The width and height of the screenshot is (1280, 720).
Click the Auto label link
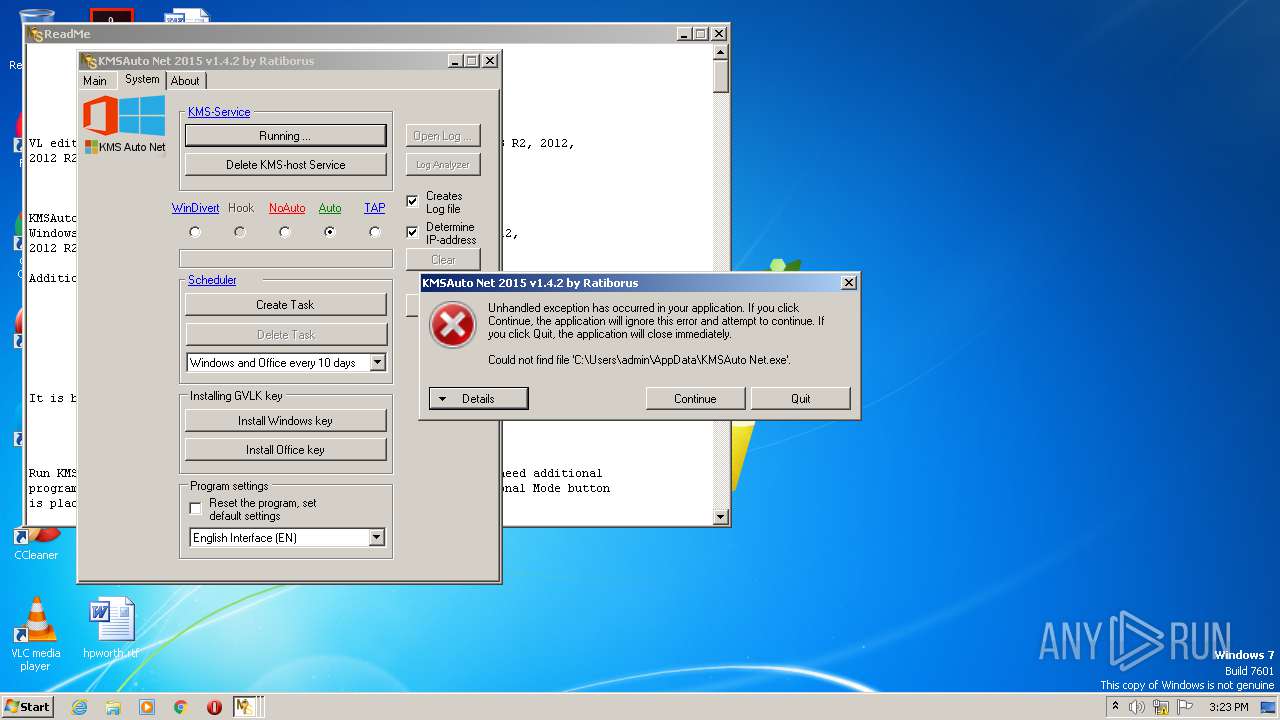pos(330,208)
